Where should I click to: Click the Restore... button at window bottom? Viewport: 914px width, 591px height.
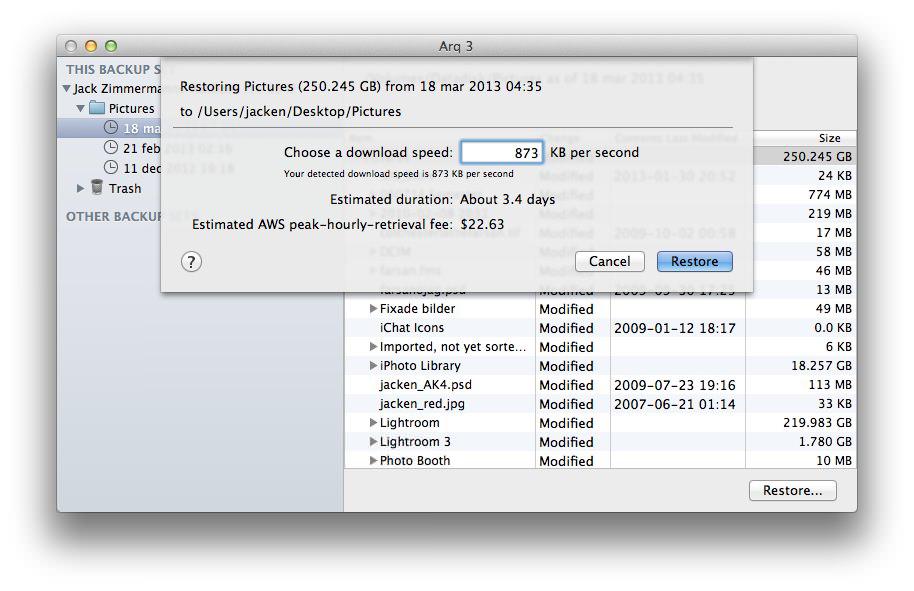(x=792, y=491)
